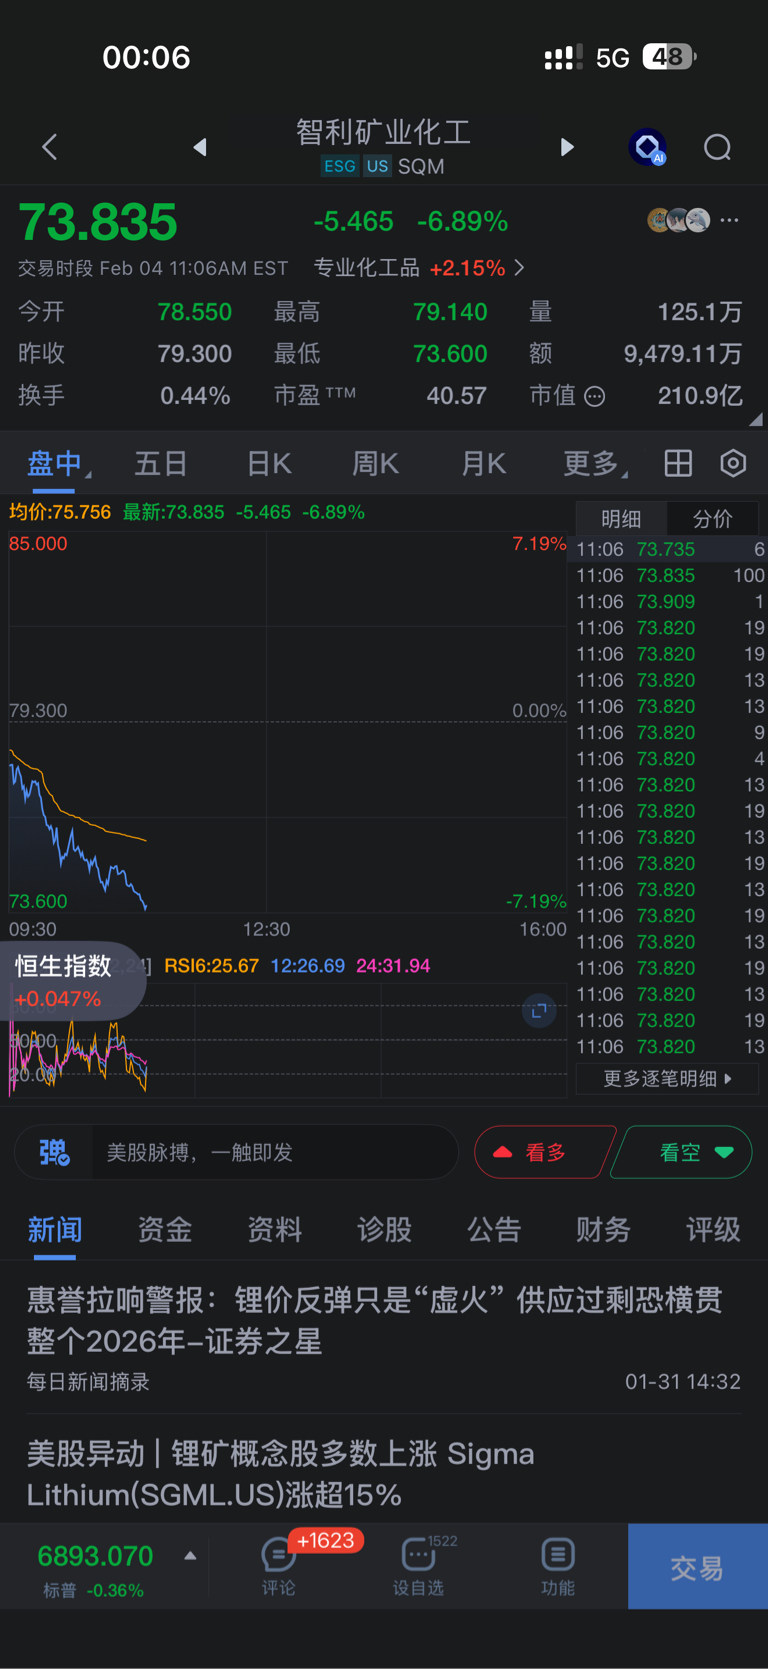Tap the 美股脉搏 comment input field

pyautogui.click(x=273, y=1152)
